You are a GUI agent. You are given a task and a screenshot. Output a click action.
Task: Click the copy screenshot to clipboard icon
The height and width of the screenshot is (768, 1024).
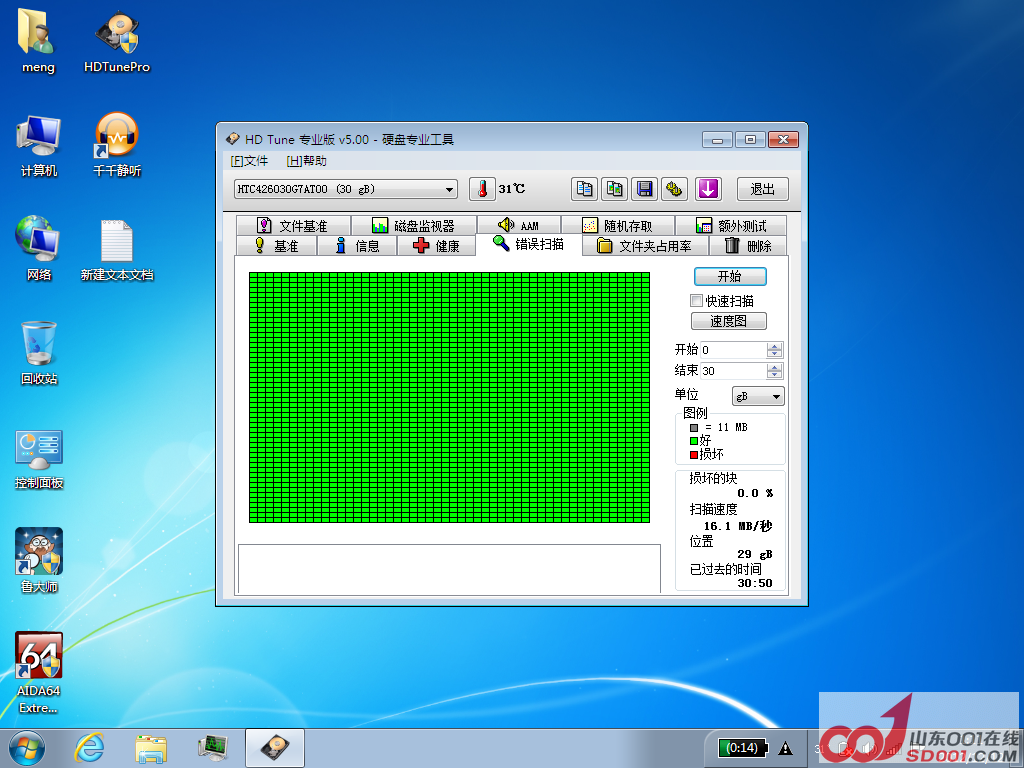[615, 189]
